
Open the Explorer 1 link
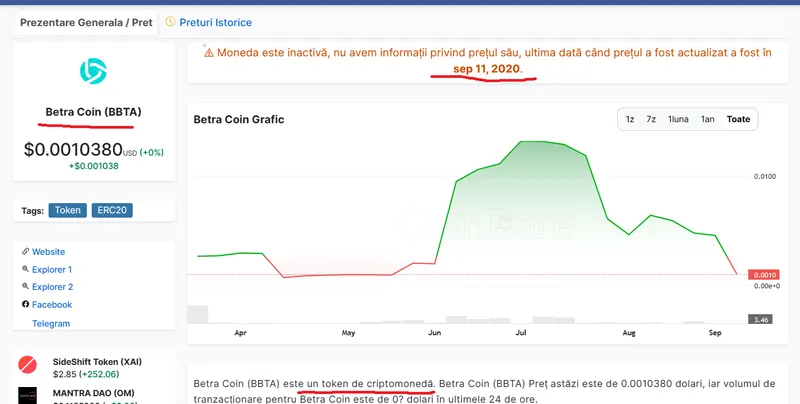pyautogui.click(x=52, y=269)
